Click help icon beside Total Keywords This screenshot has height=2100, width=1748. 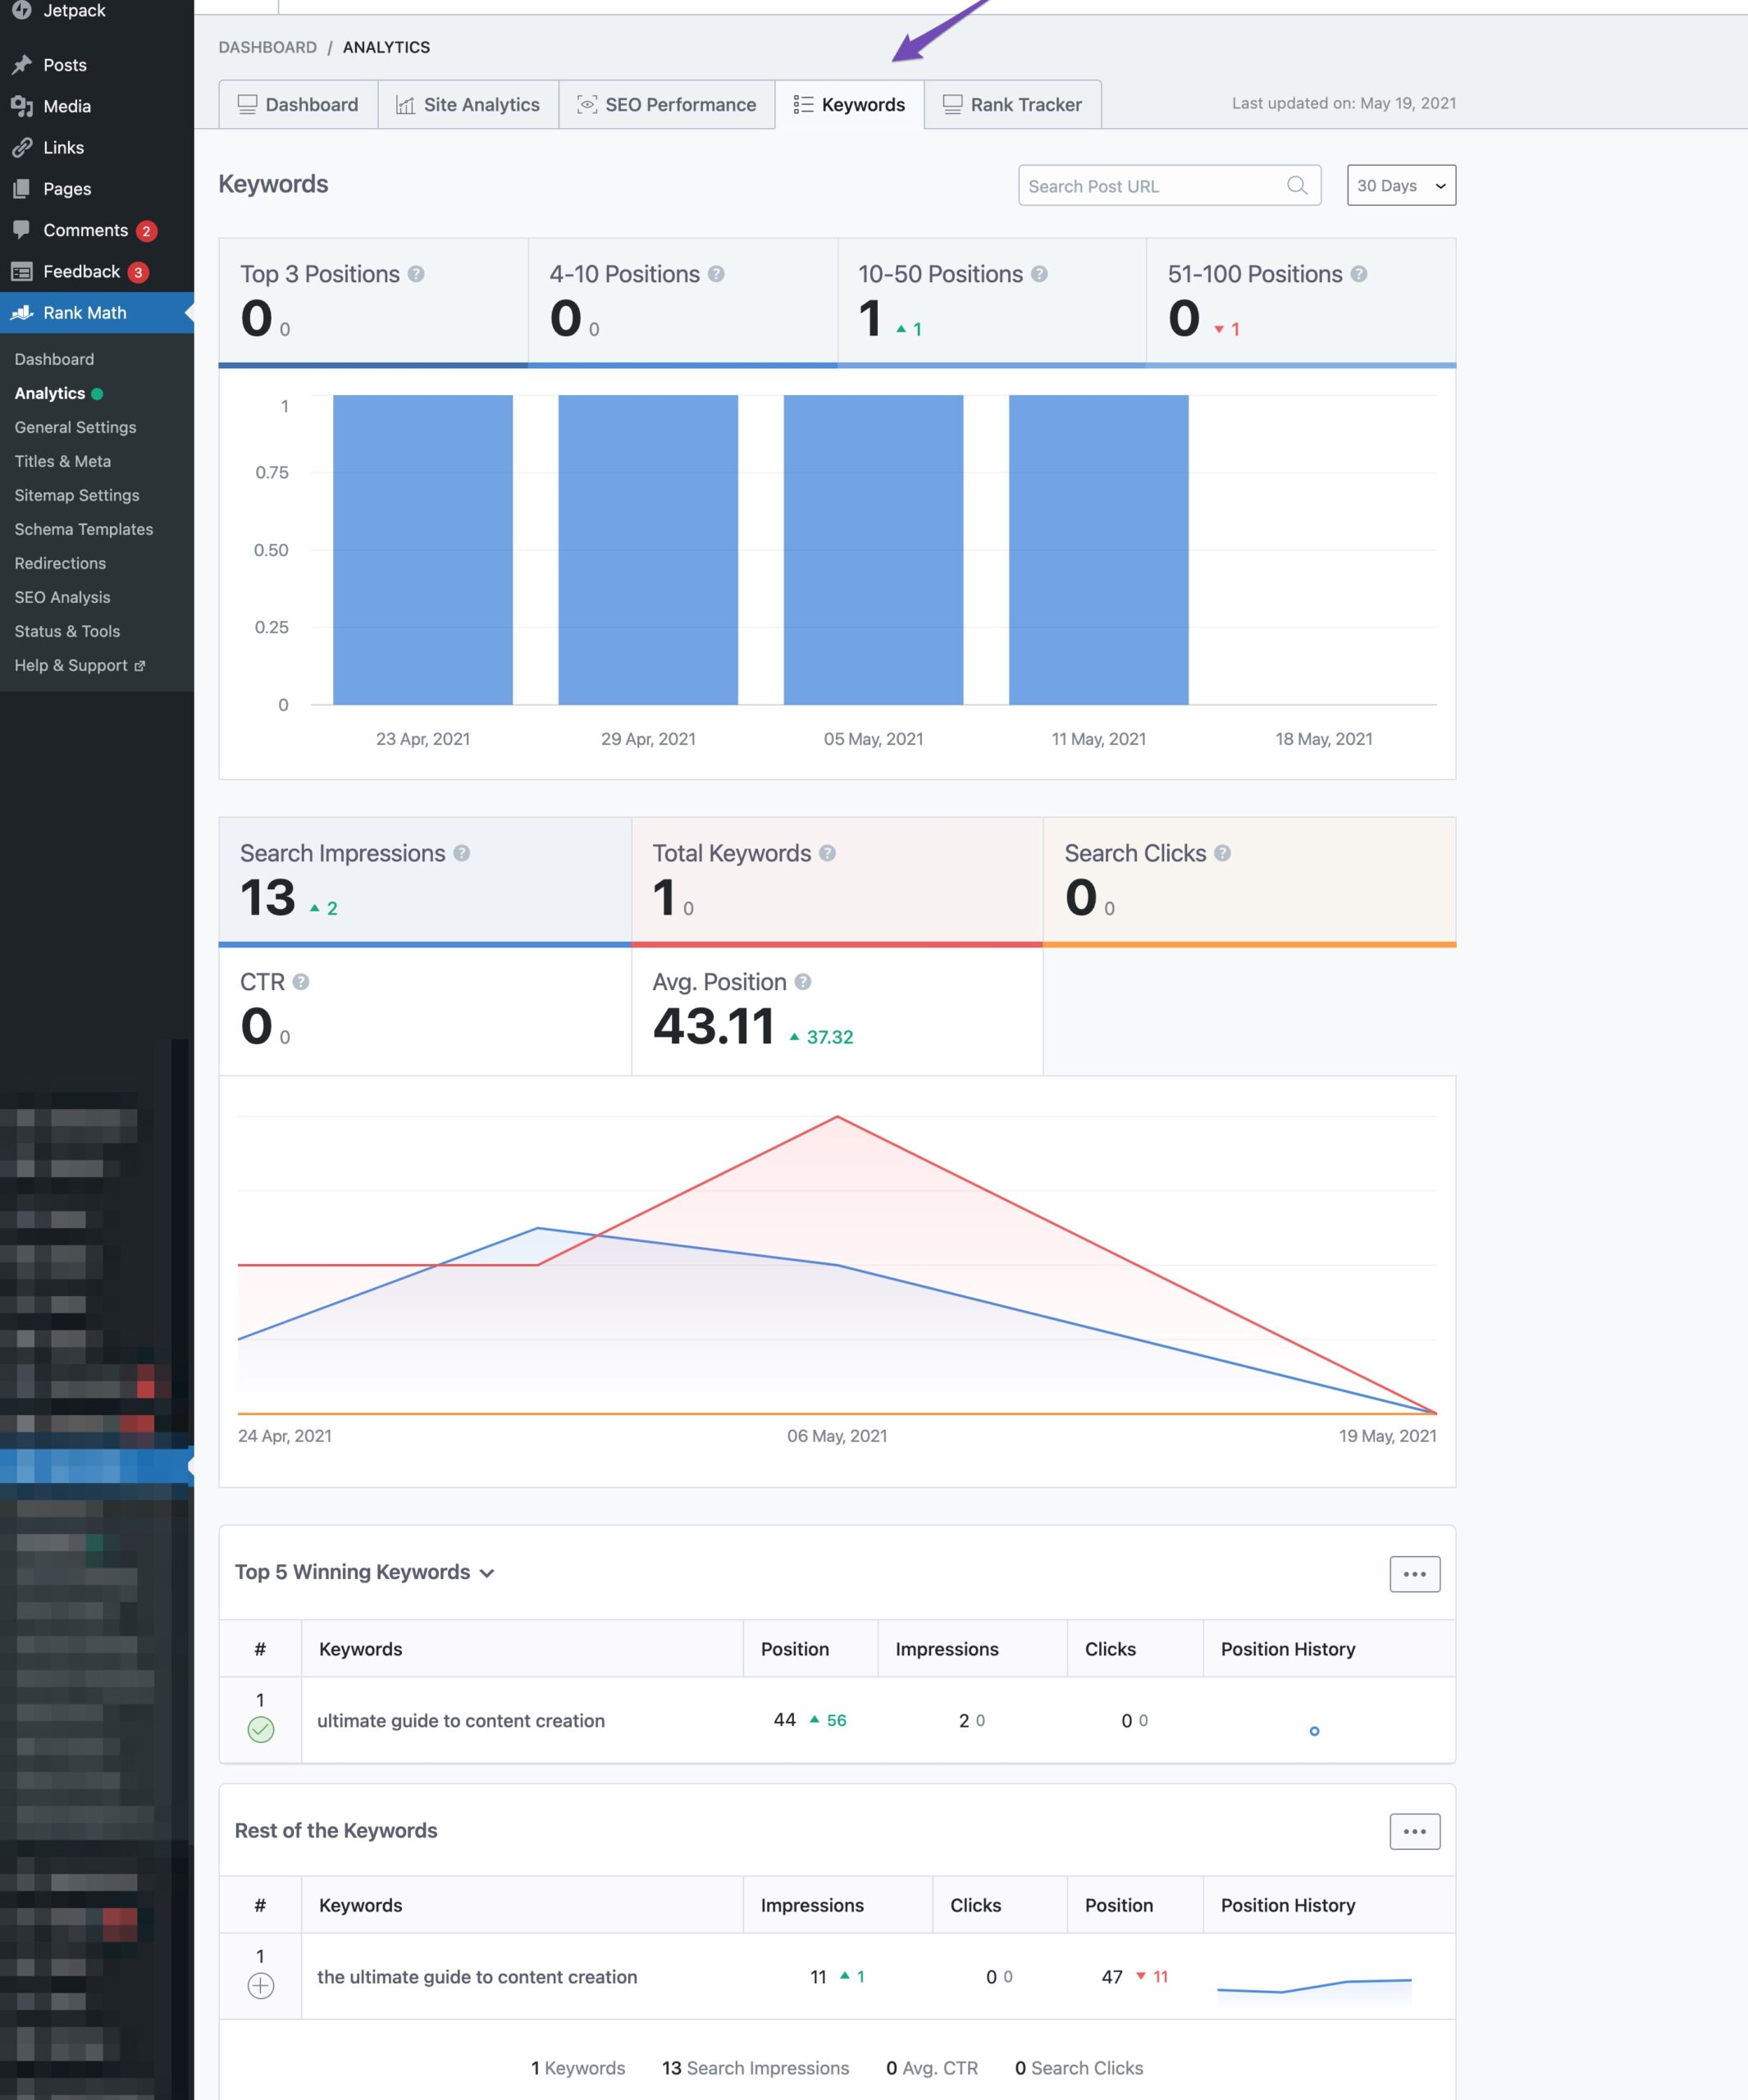click(x=827, y=853)
